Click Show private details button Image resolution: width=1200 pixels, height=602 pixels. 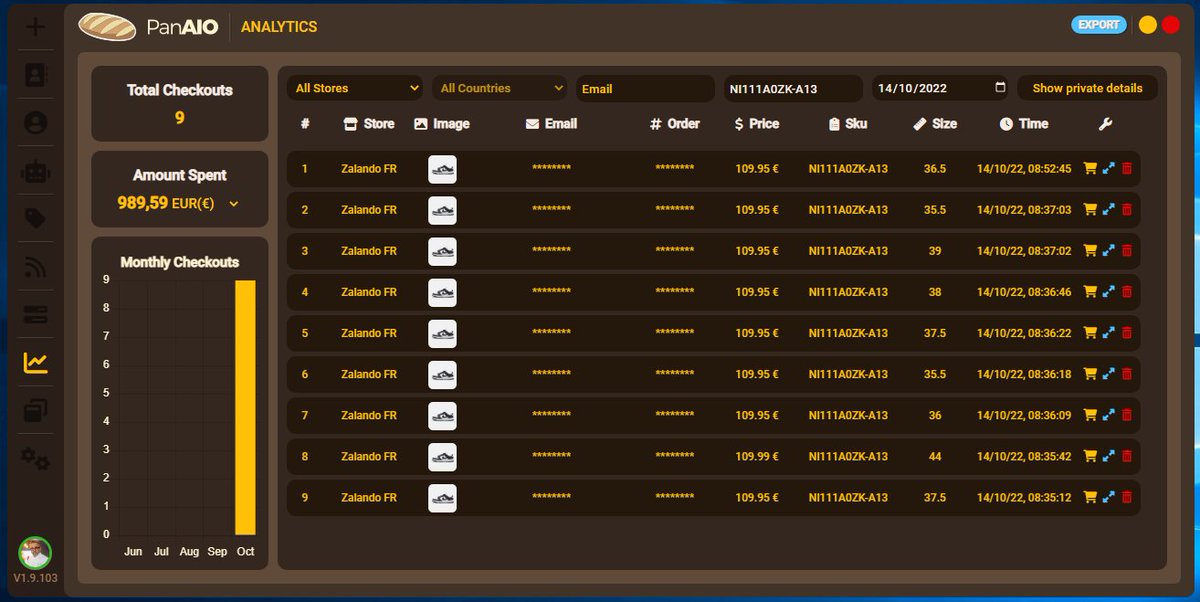pyautogui.click(x=1087, y=88)
